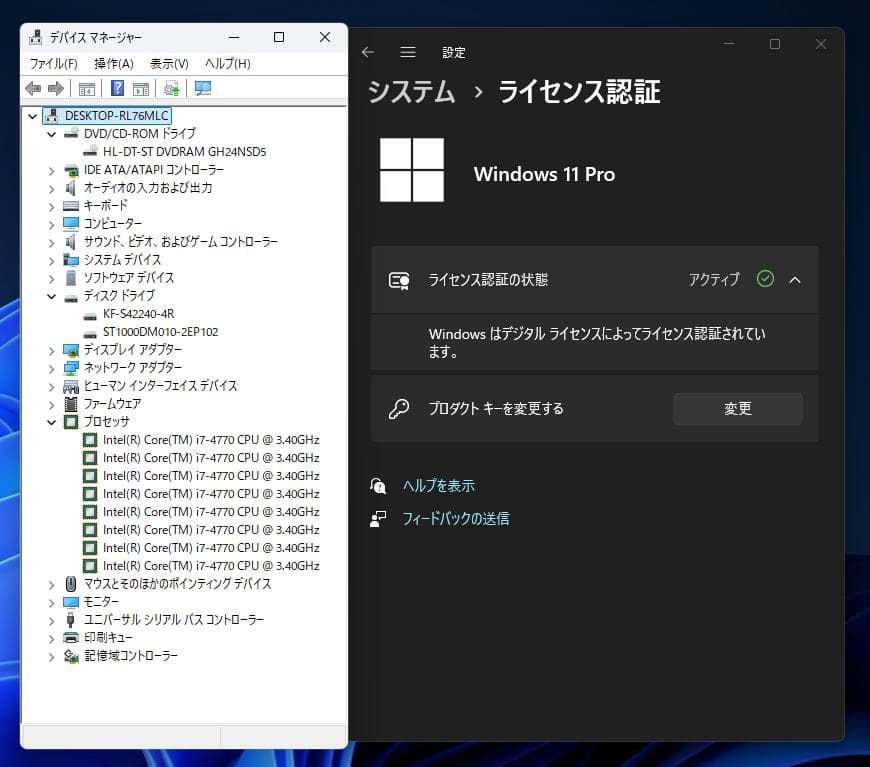Click the Properties icon in Device Manager toolbar
Image resolution: width=870 pixels, height=767 pixels.
pyautogui.click(x=140, y=88)
